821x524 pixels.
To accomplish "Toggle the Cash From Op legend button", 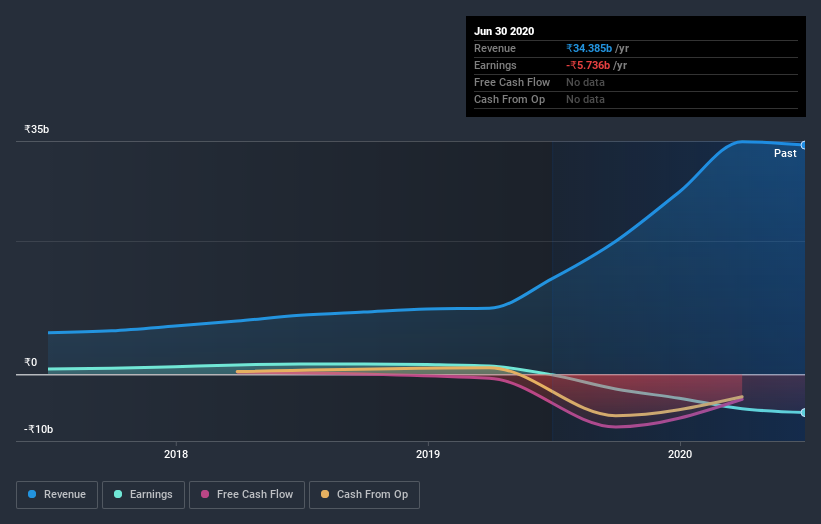I will click(364, 495).
